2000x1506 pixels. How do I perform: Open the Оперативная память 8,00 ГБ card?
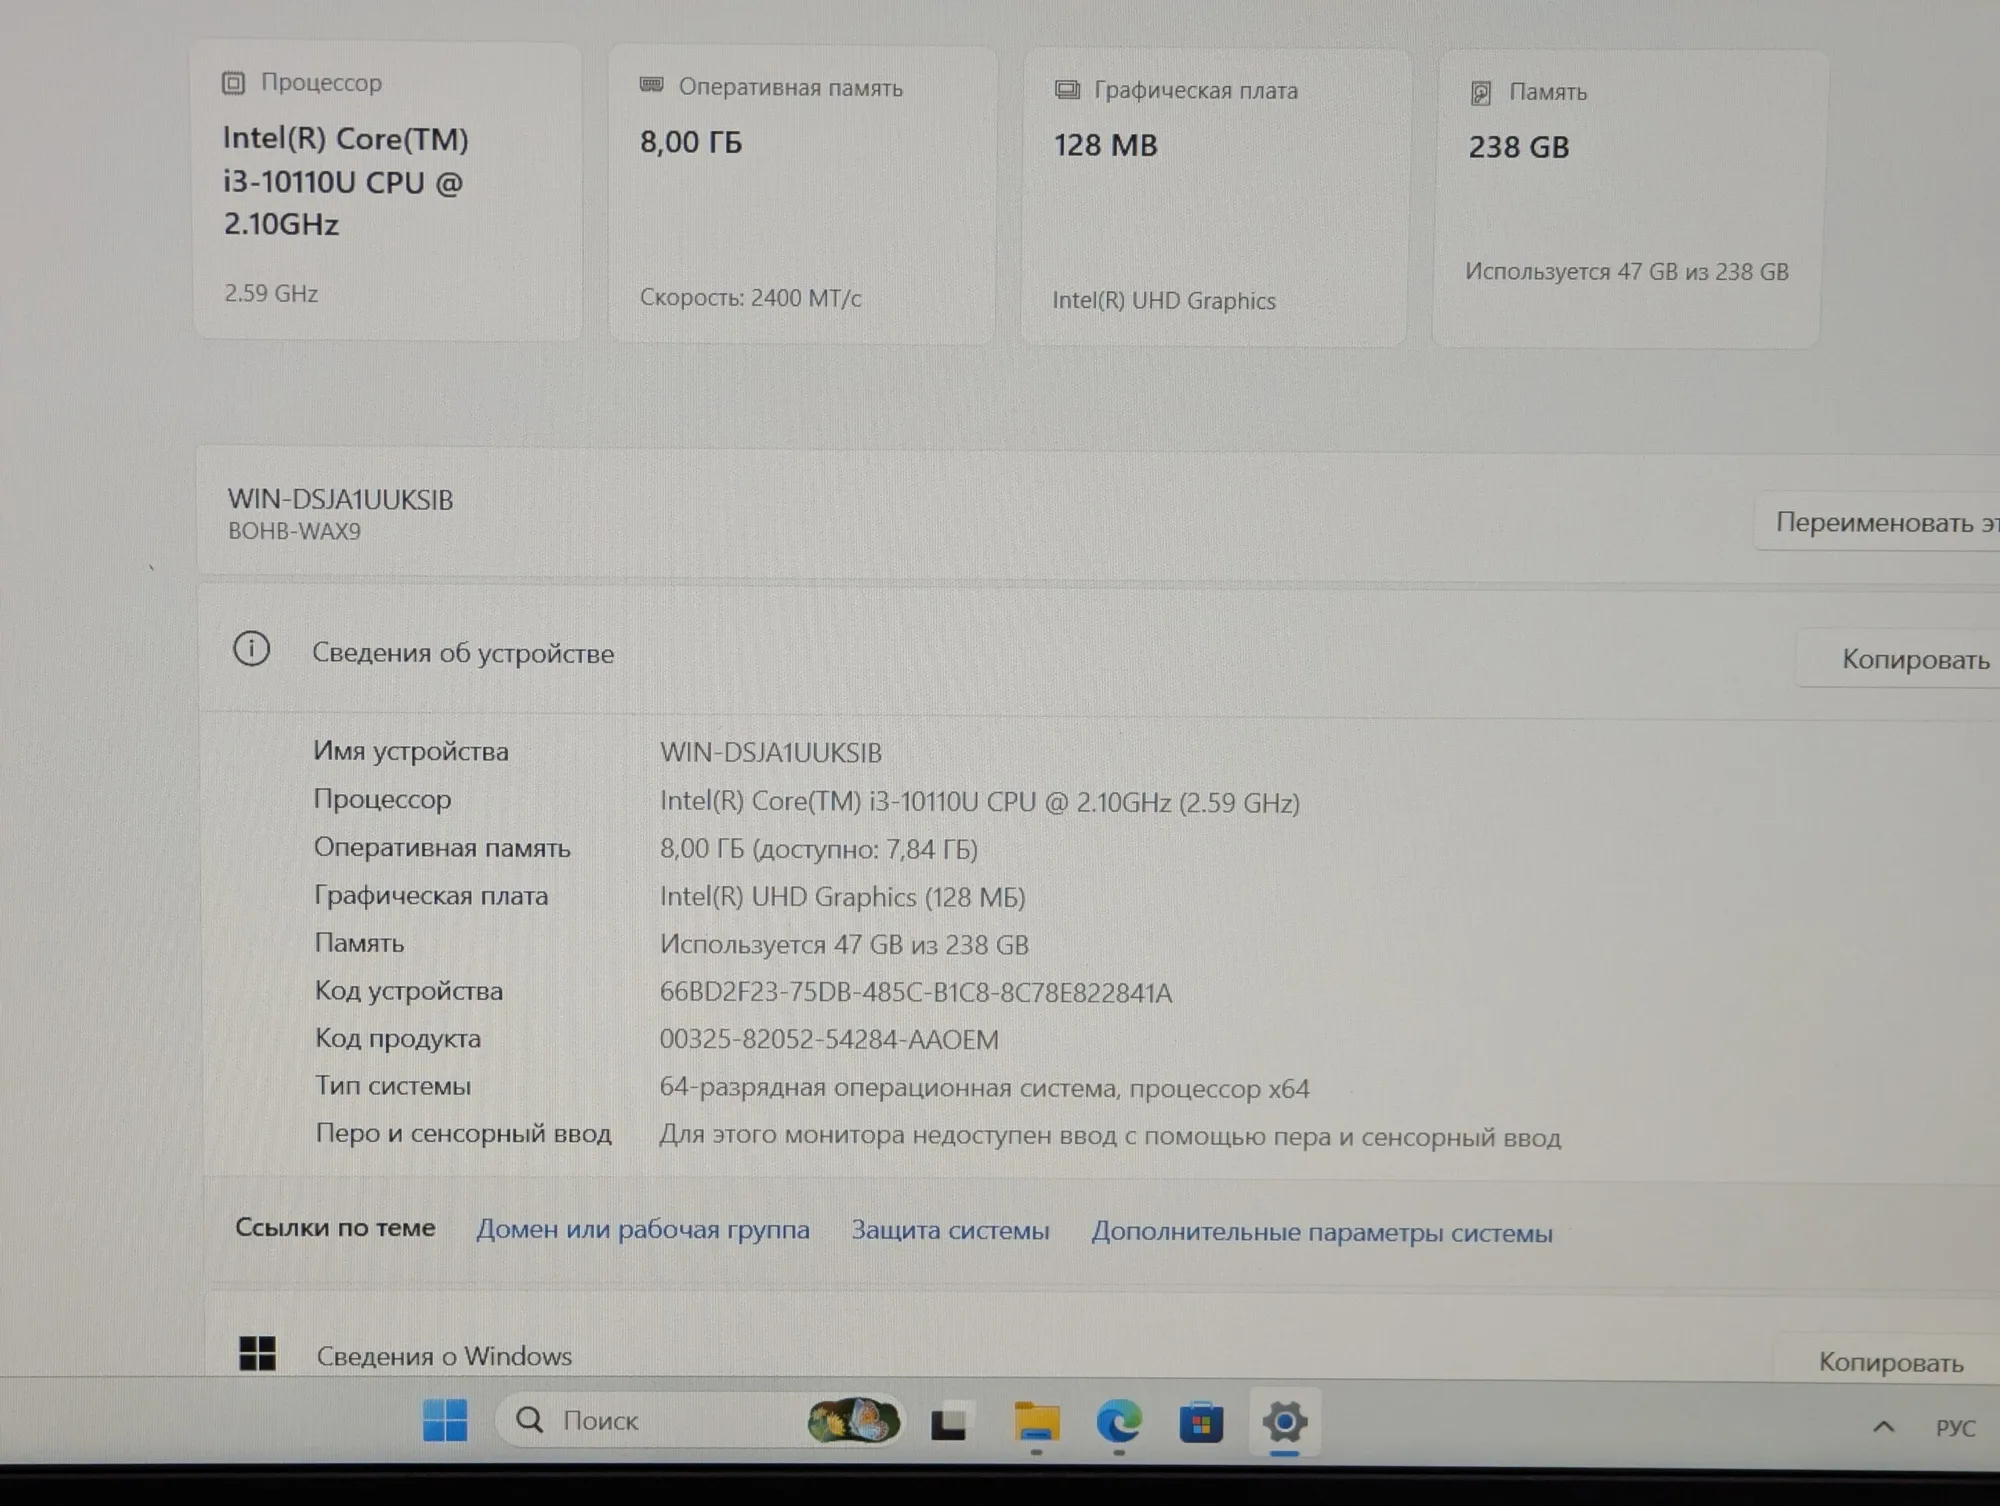click(x=802, y=195)
